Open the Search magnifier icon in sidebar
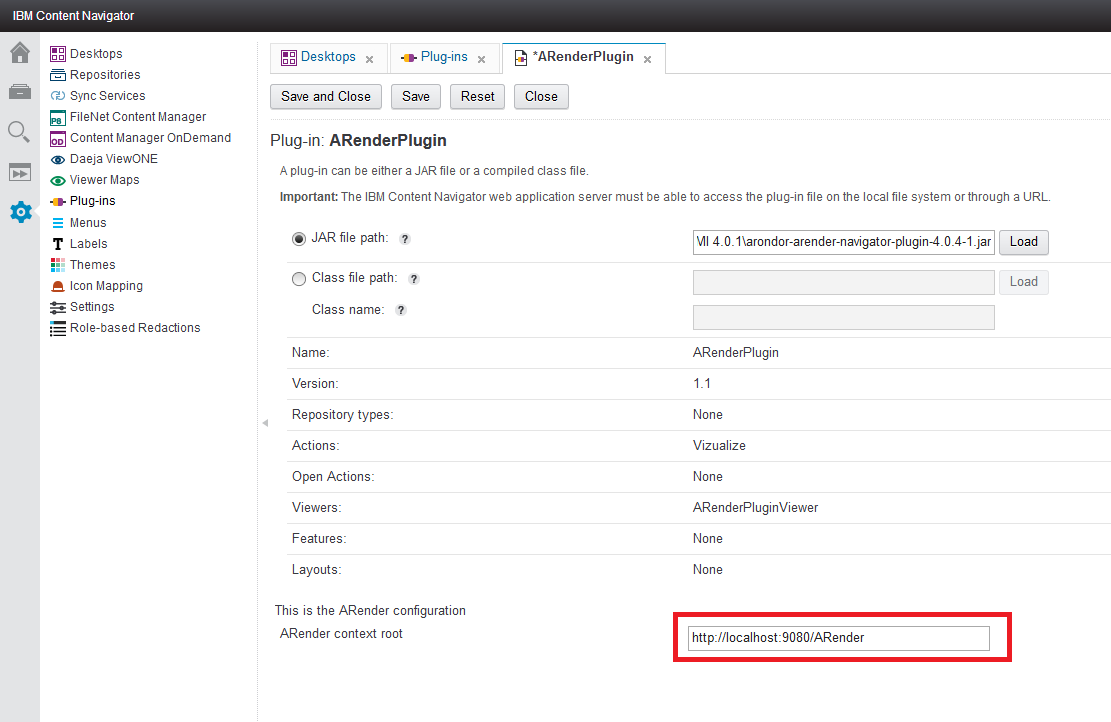Viewport: 1111px width, 722px height. 19,132
